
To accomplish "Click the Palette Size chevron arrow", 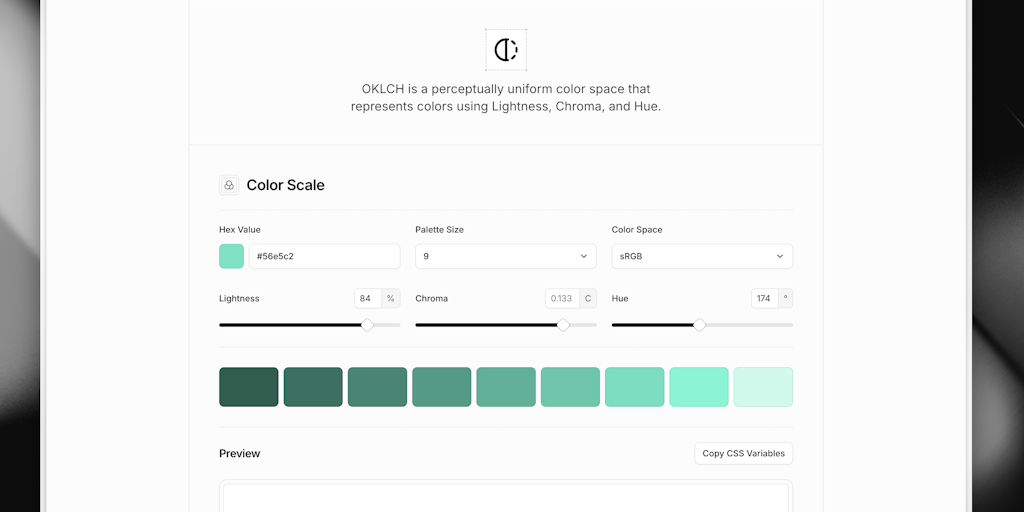I will pyautogui.click(x=584, y=256).
